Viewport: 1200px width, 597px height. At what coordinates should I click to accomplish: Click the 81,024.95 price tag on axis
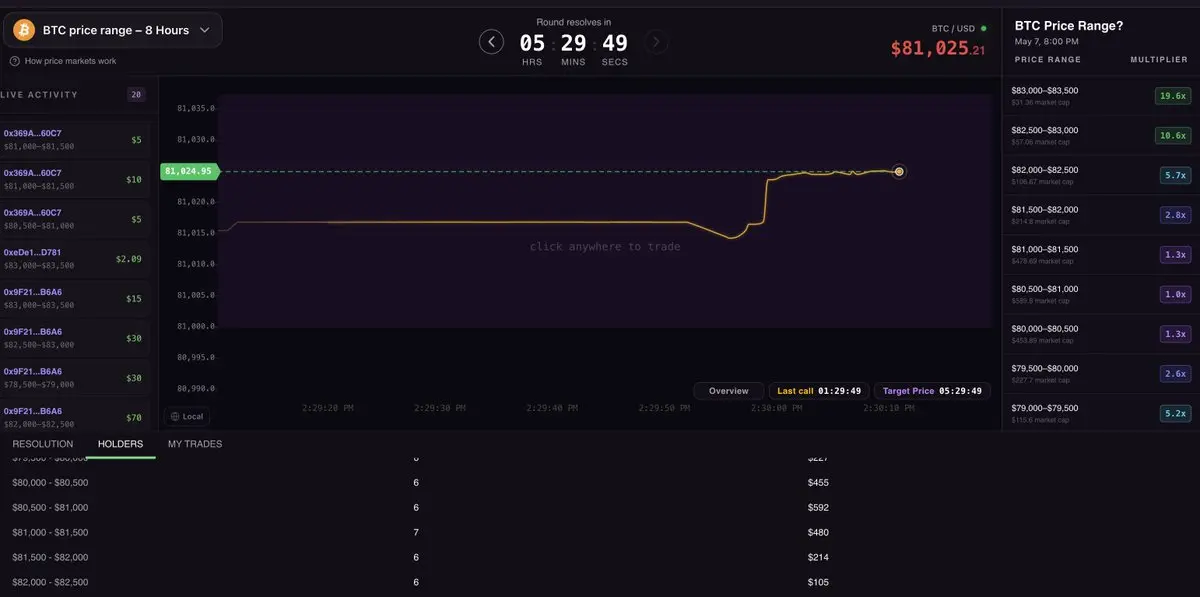coord(189,171)
